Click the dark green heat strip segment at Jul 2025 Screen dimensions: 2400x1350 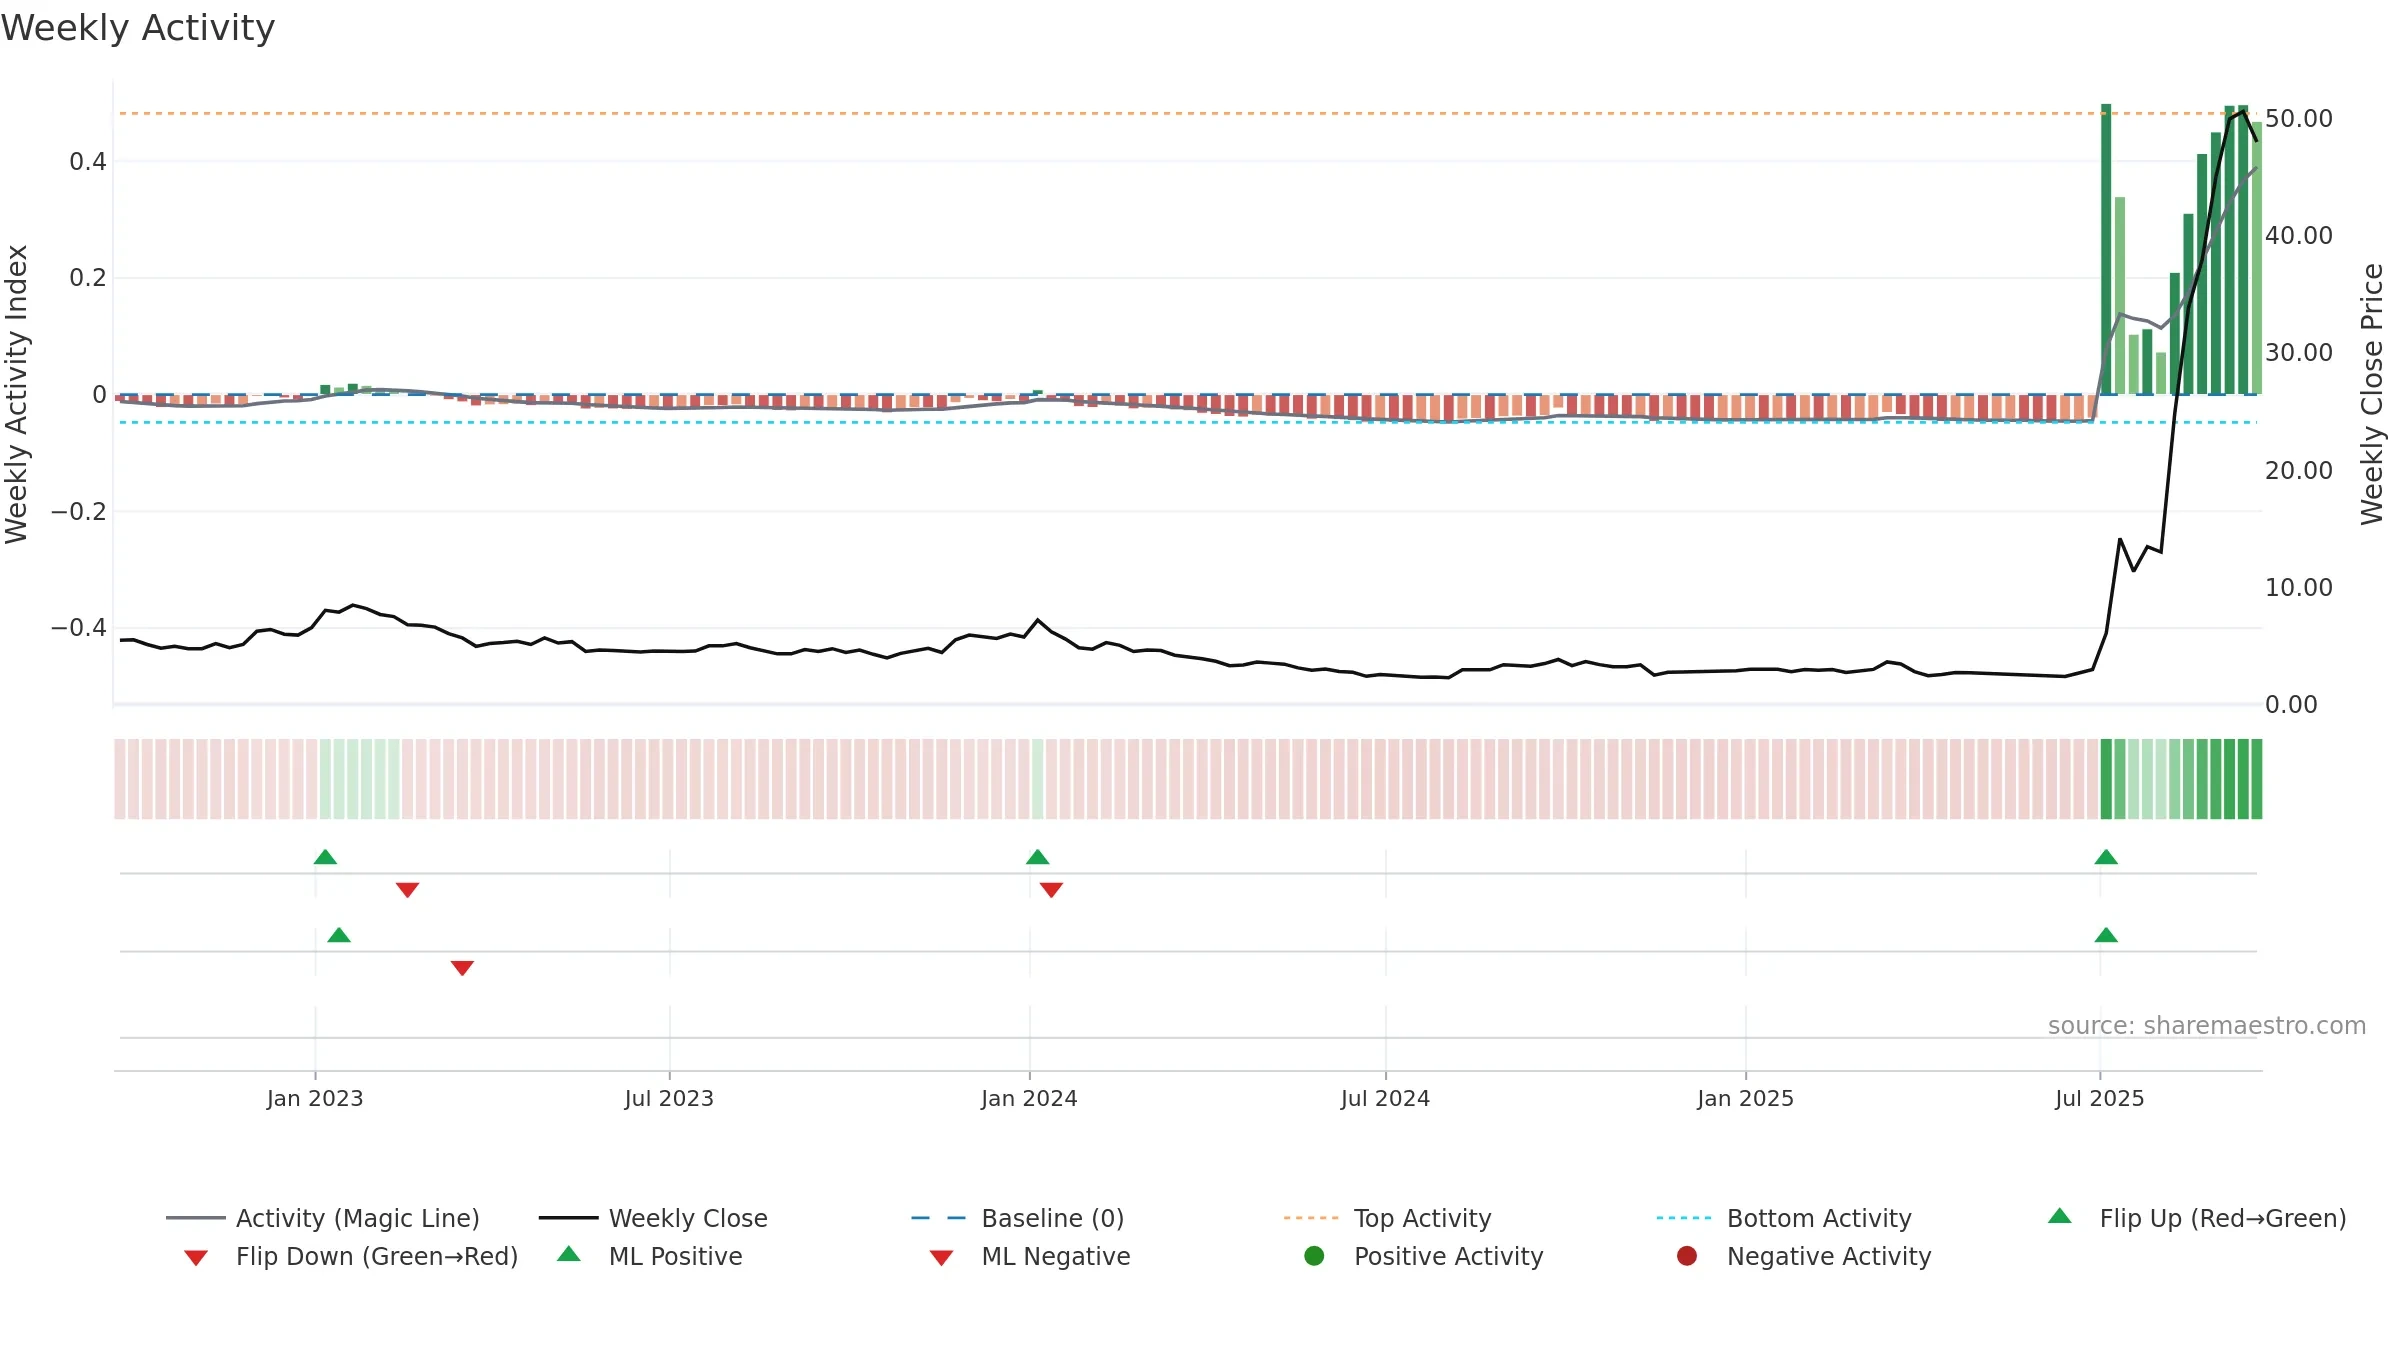click(x=2106, y=779)
